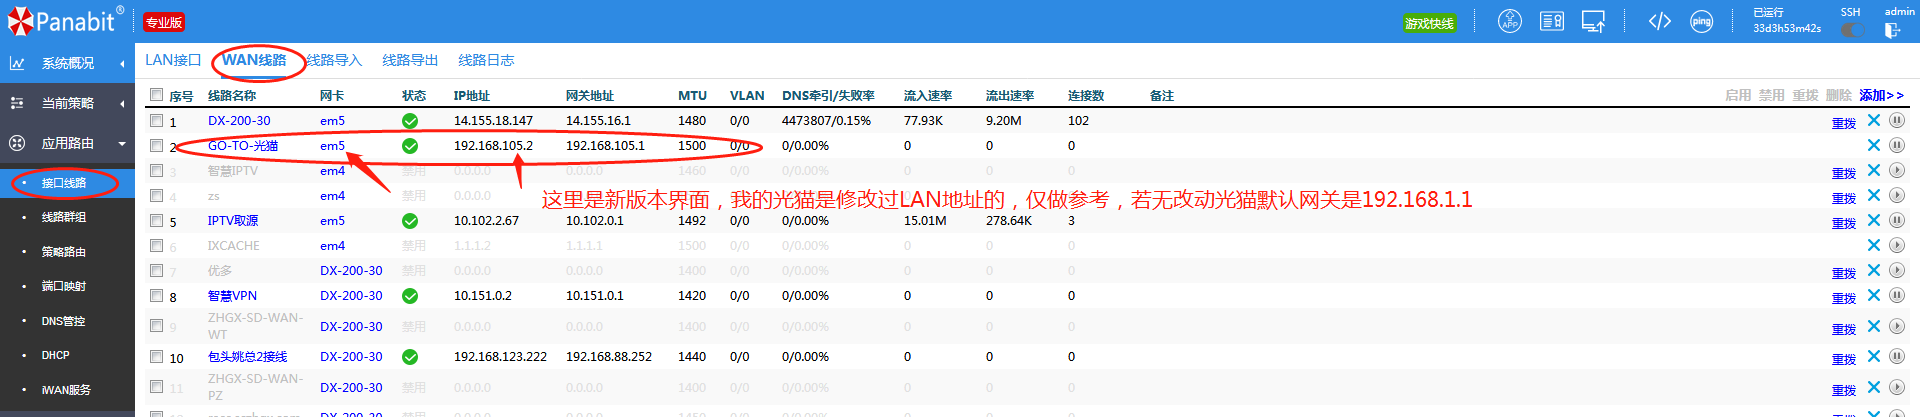1920x417 pixels.
Task: Toggle the SSH switch
Action: [x=1852, y=30]
